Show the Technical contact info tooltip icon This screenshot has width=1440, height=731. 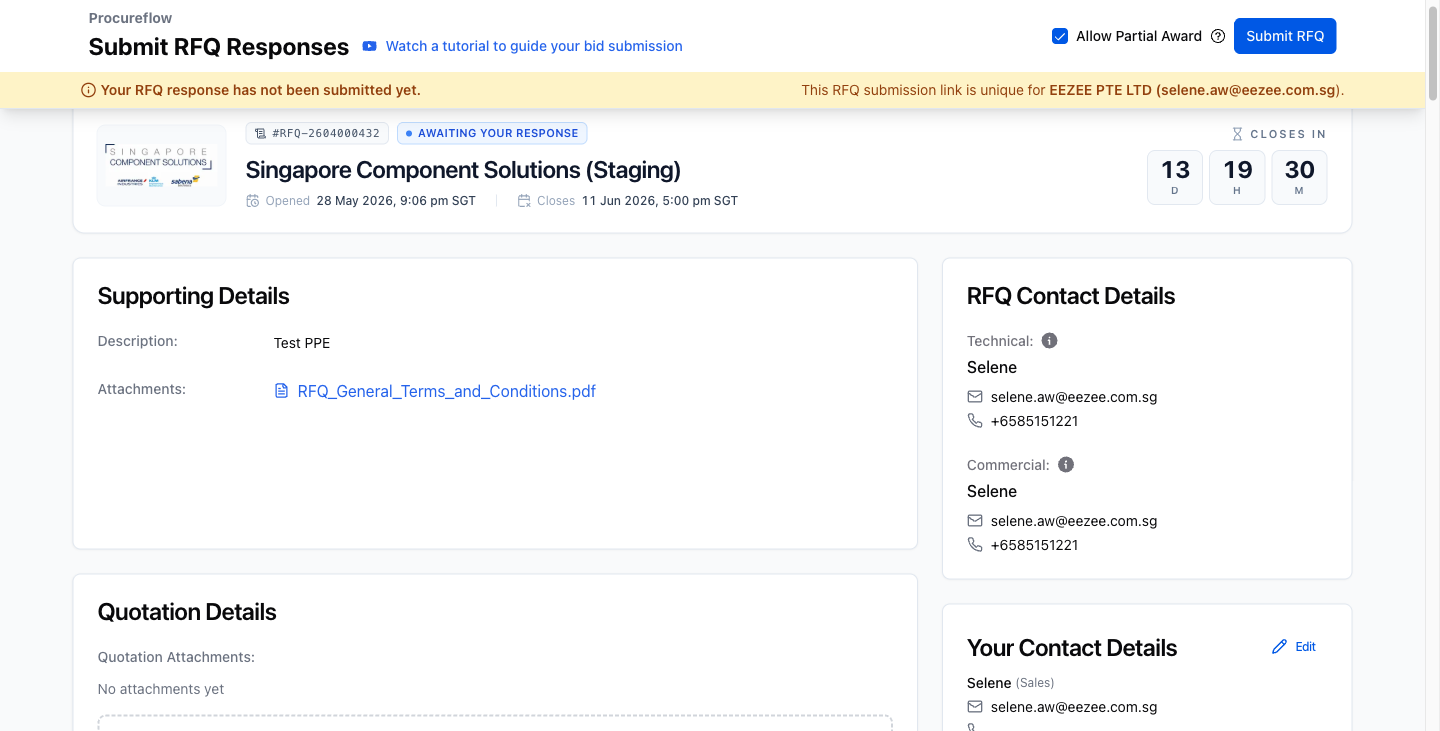point(1049,341)
